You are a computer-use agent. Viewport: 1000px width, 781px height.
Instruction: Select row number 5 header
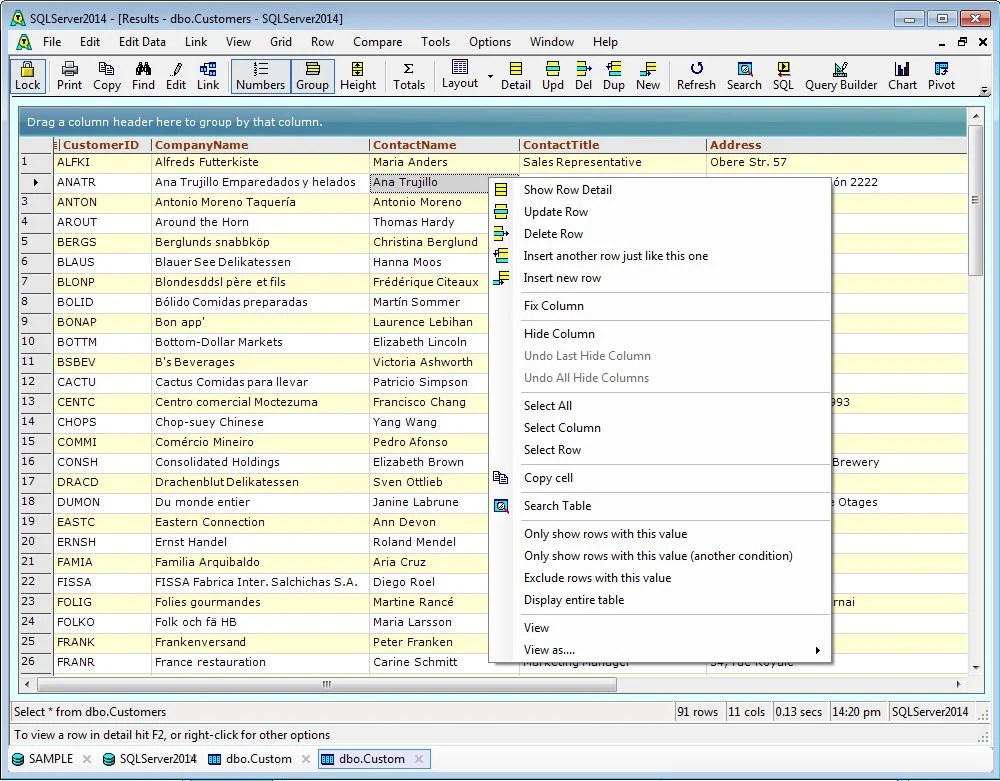coord(36,242)
